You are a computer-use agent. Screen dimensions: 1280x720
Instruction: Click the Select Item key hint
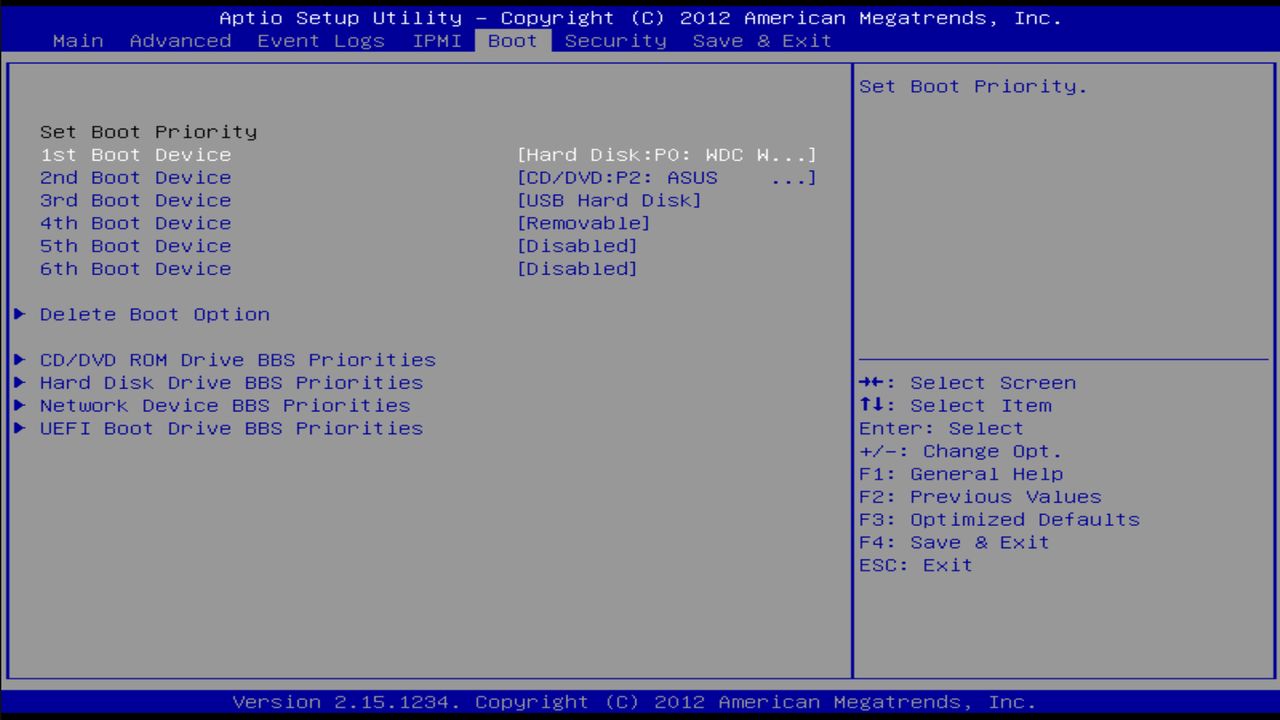point(955,405)
